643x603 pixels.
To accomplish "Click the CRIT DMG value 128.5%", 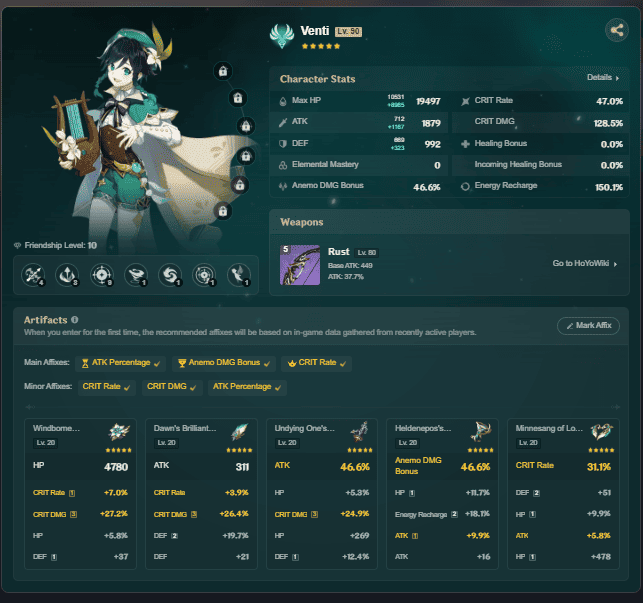I will pos(608,123).
